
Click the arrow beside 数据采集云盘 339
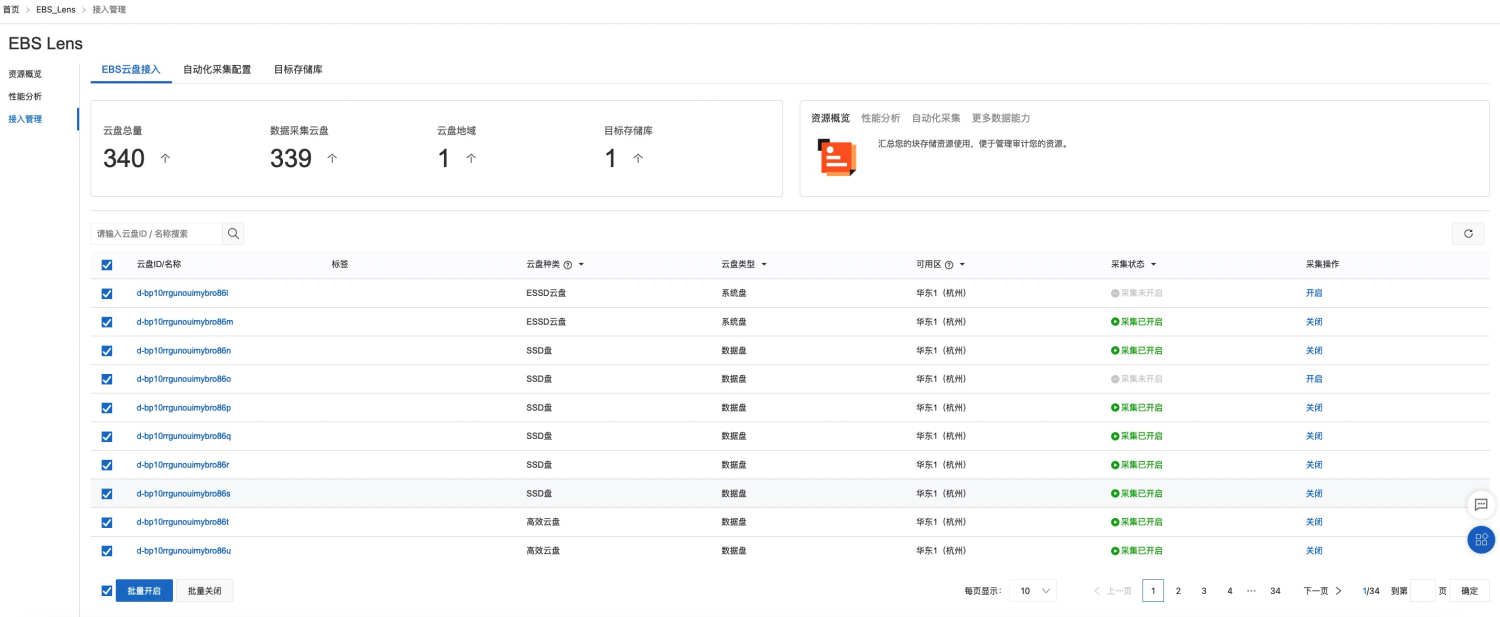coord(332,158)
